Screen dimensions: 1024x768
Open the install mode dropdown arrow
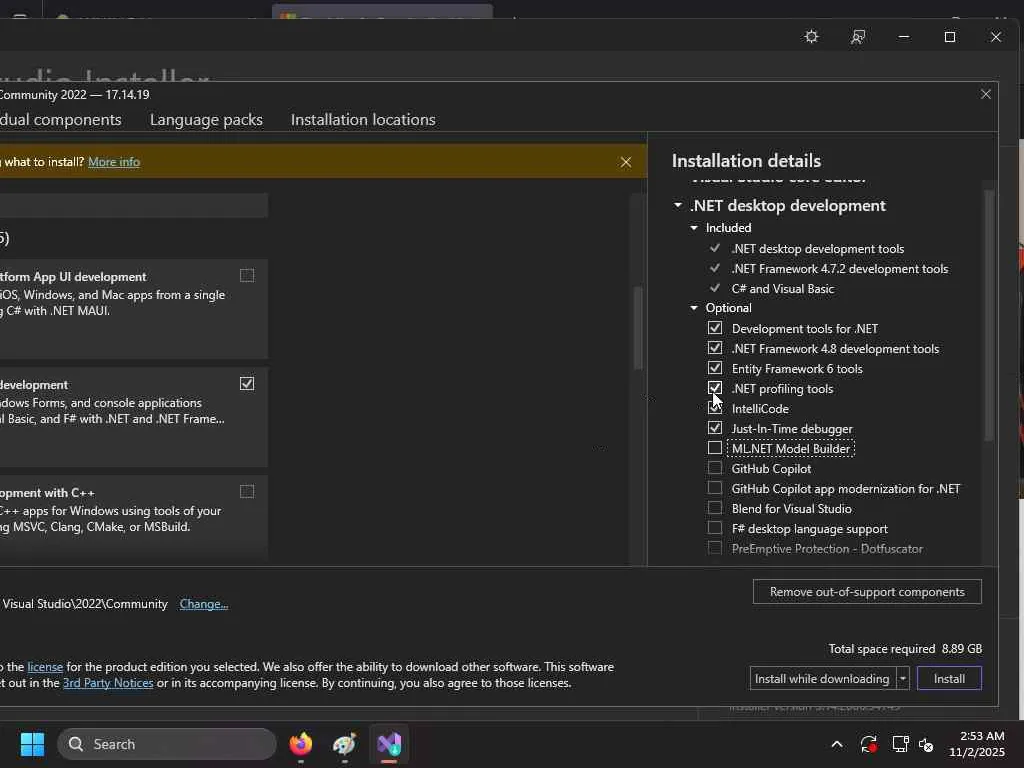coord(903,679)
